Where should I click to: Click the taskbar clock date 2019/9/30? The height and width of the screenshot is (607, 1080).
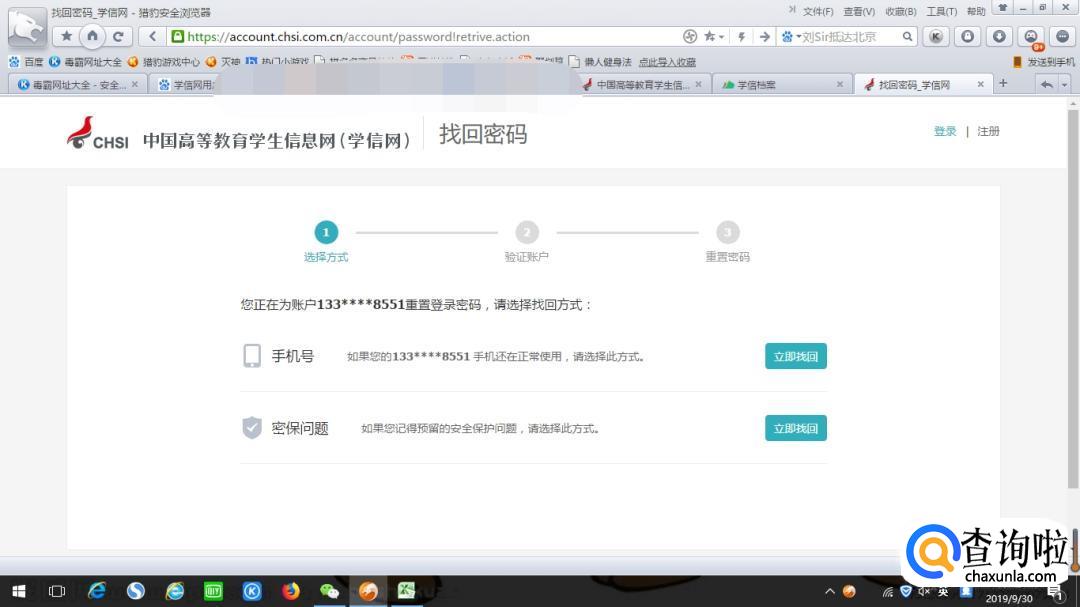tap(1008, 598)
